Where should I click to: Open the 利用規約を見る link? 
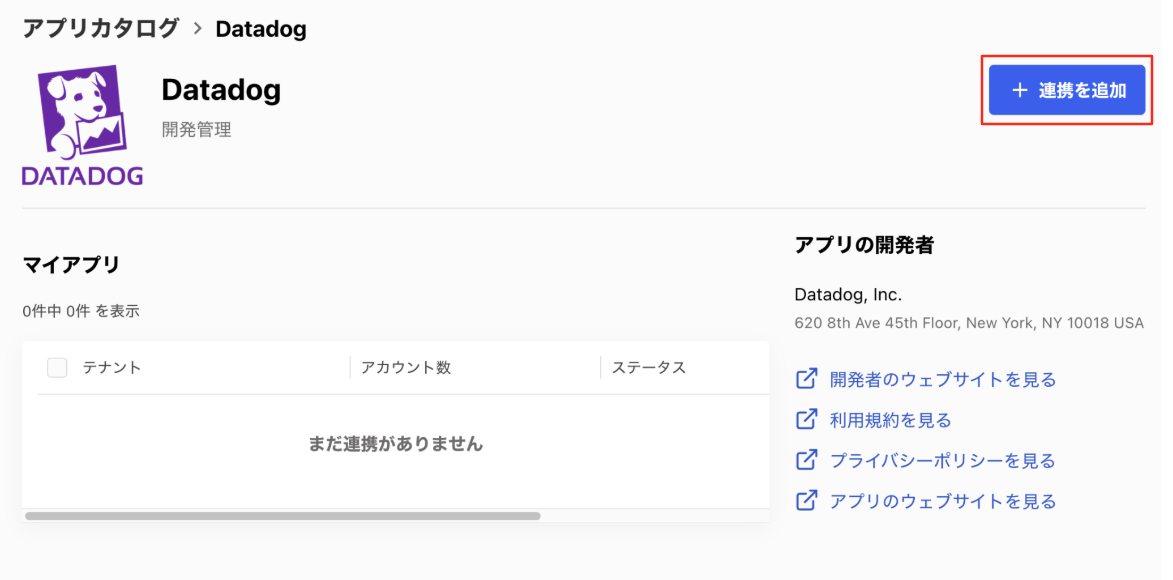point(890,420)
